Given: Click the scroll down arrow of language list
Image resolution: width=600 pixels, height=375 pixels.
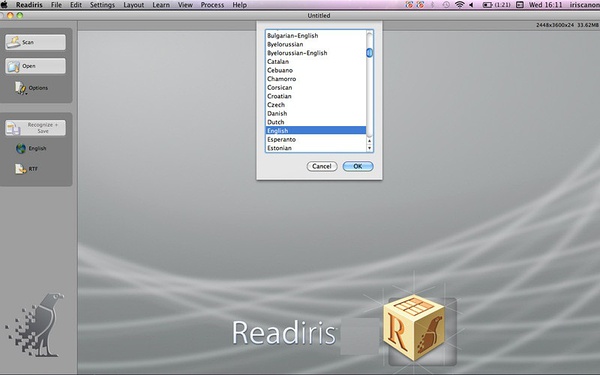Looking at the screenshot, I should [x=369, y=148].
